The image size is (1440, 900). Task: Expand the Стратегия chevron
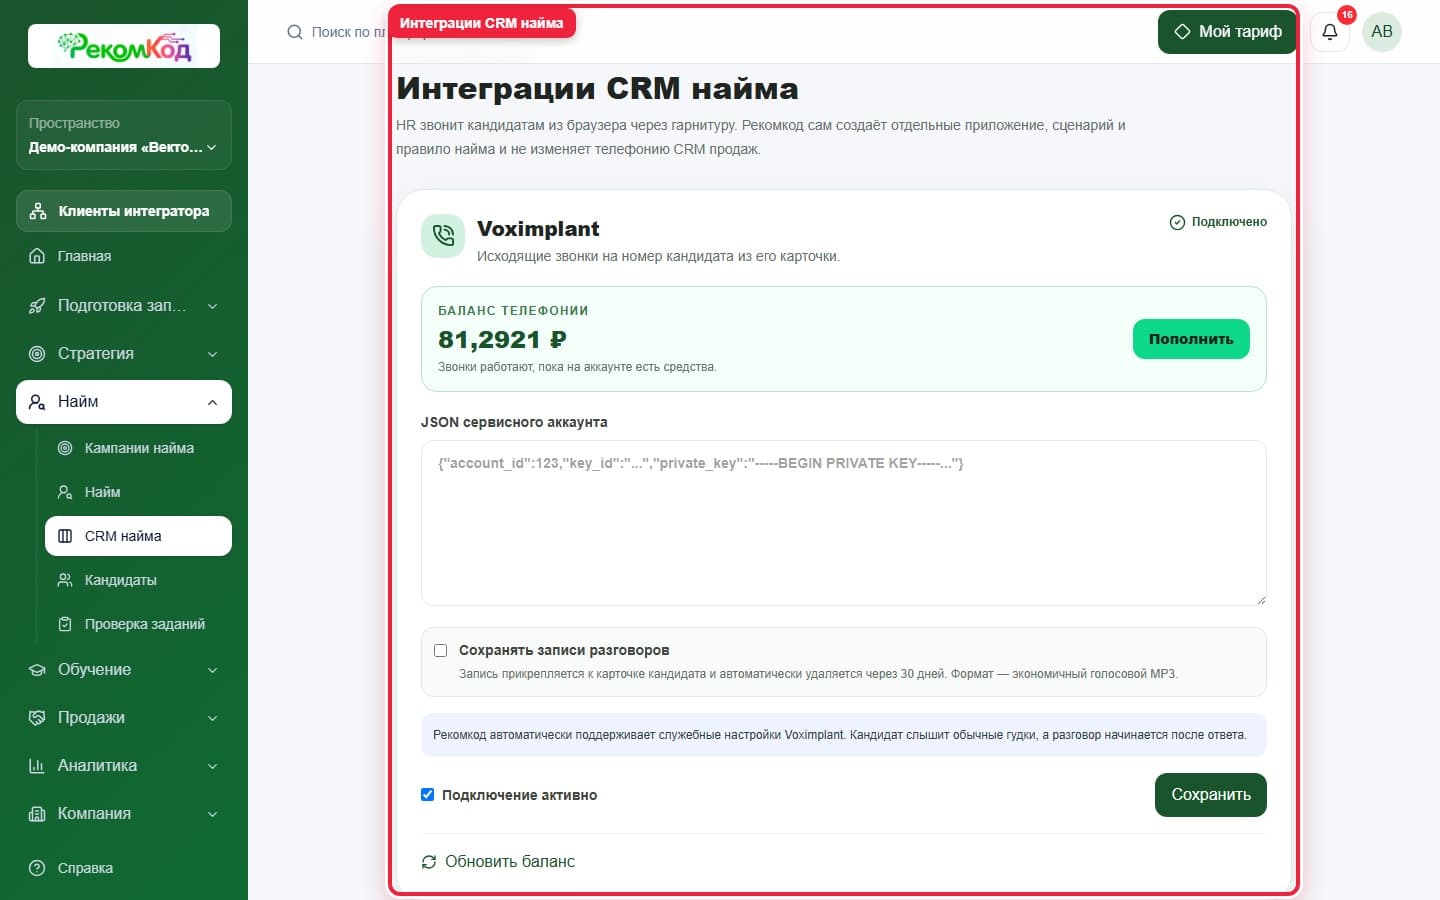point(212,354)
